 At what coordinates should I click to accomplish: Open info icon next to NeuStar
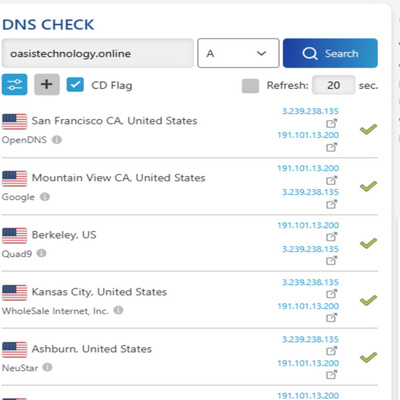[48, 367]
